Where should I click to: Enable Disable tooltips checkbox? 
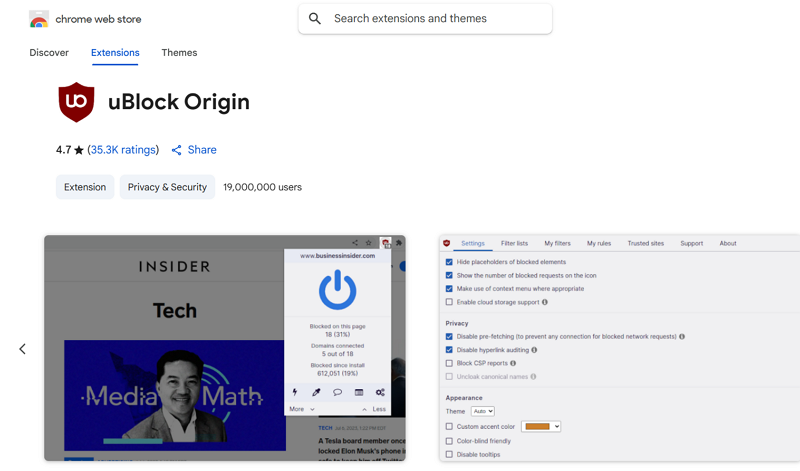tap(449, 454)
